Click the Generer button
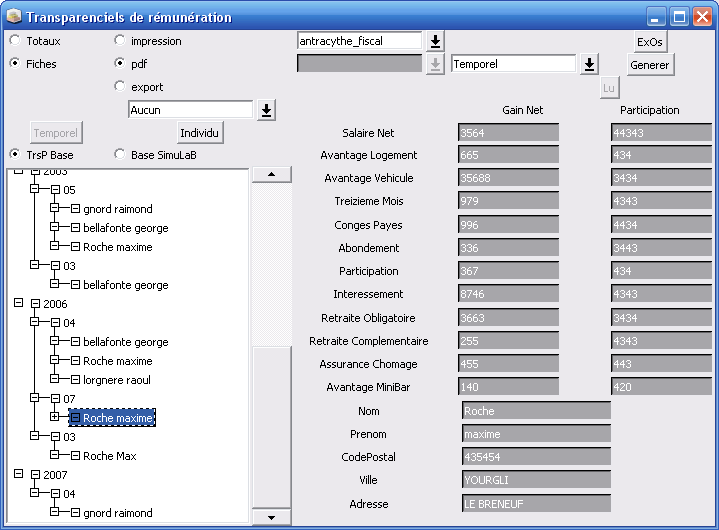 click(650, 64)
